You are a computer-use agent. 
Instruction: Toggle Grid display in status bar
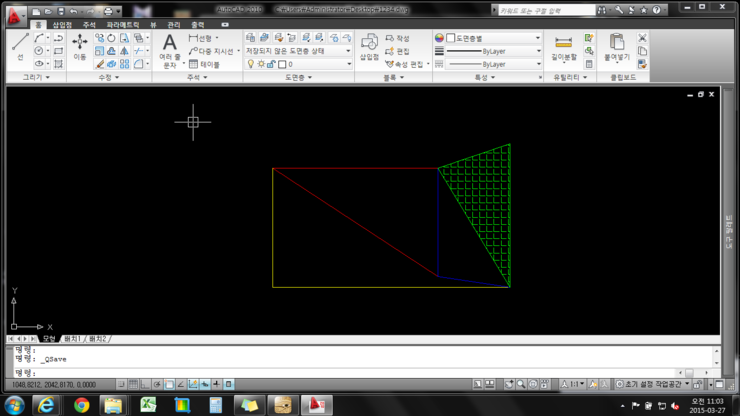tap(134, 384)
